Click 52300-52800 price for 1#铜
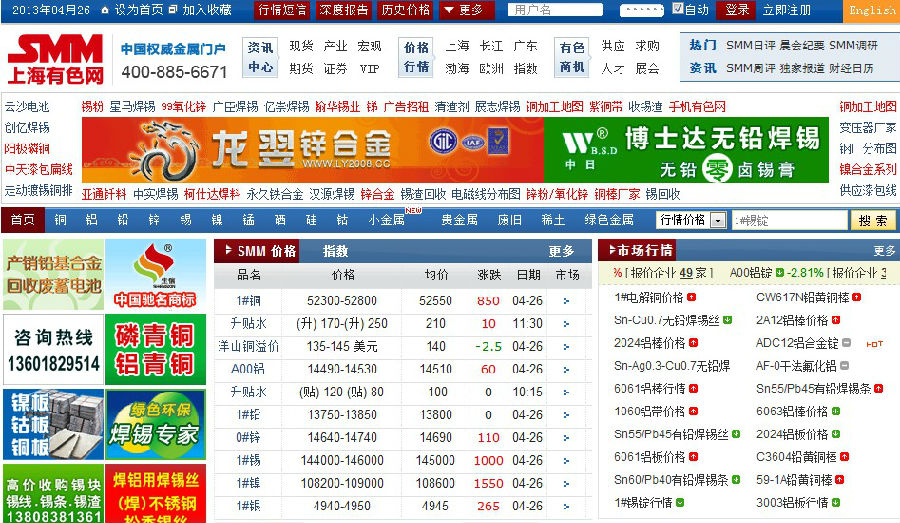This screenshot has width=900, height=523. point(342,301)
